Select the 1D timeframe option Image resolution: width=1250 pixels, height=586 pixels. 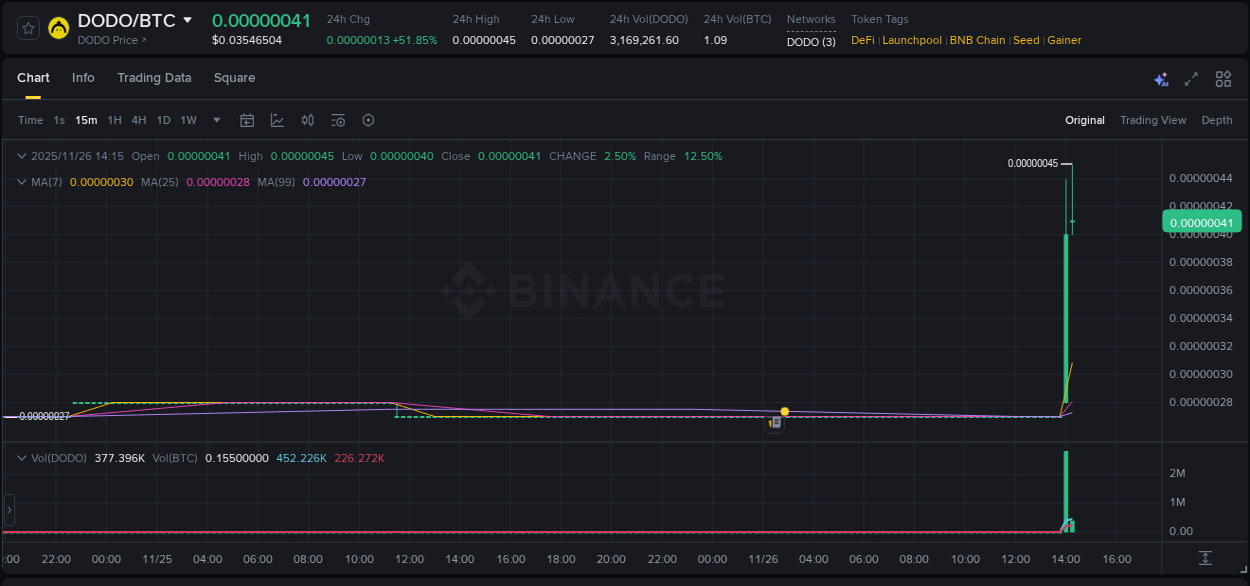(163, 120)
